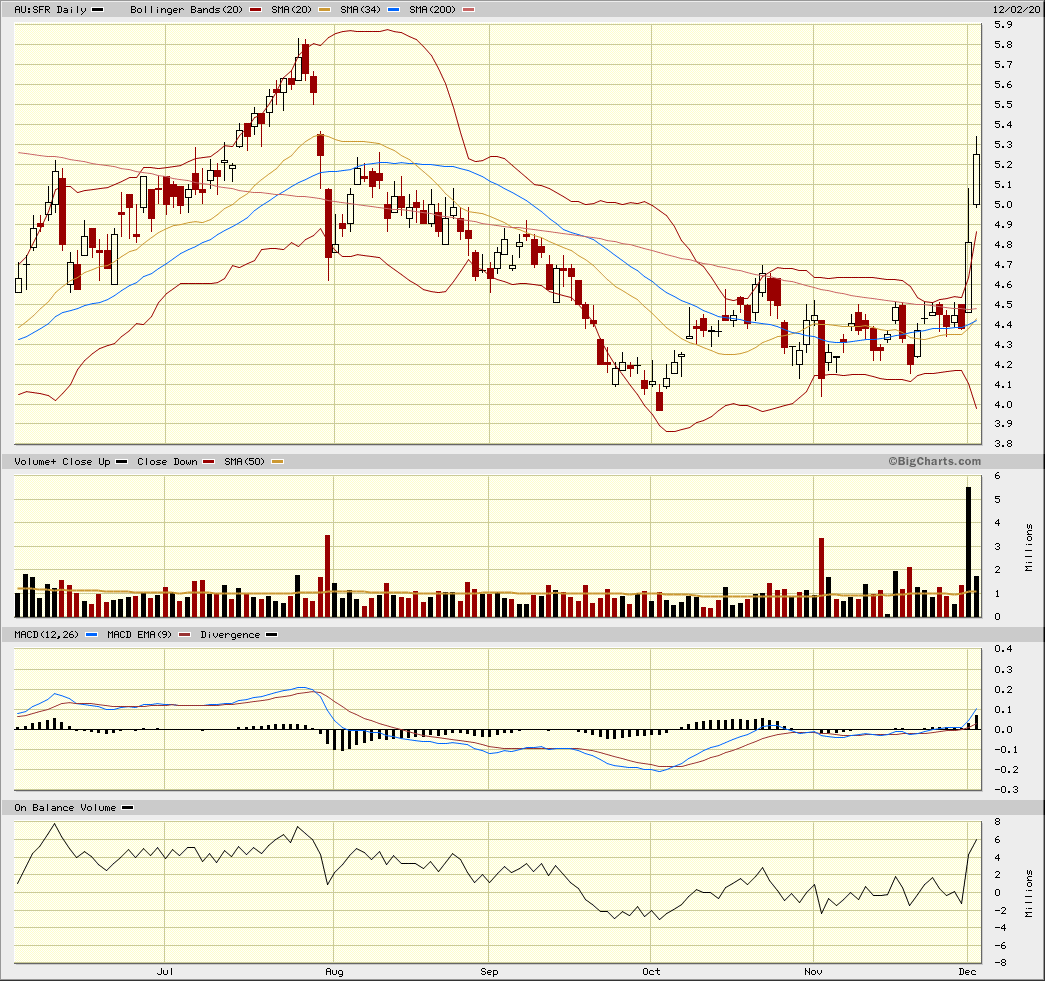Click the blue SMA(34) legend swatch
The image size is (1045, 981).
coord(393,10)
